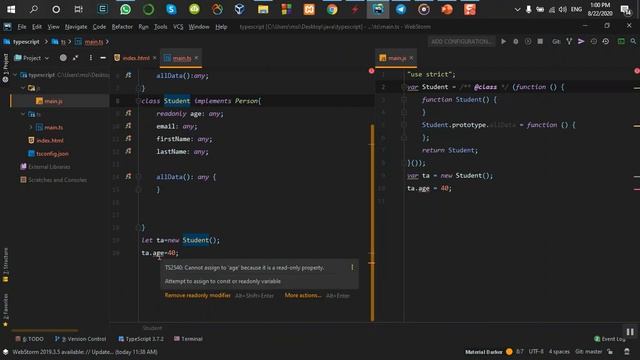Click More actions... in the error tooltip

point(303,295)
